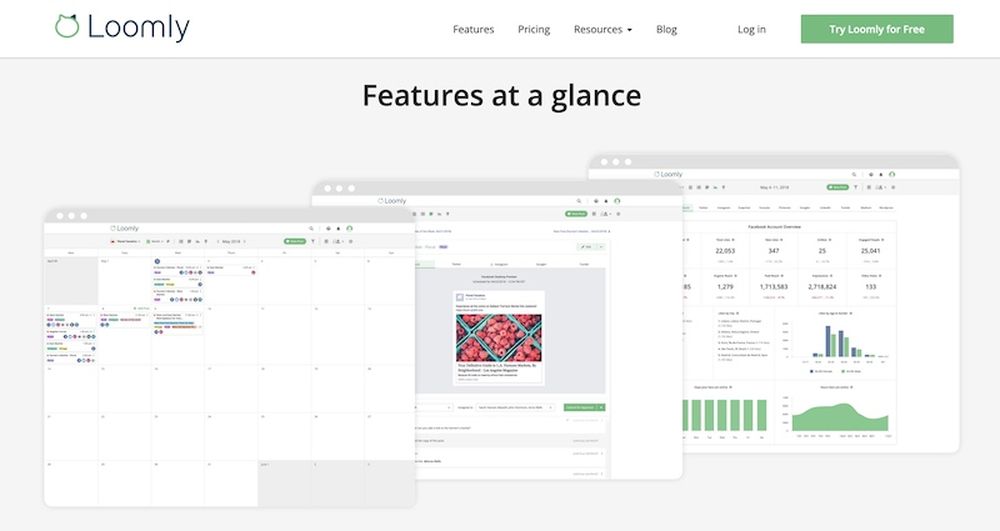Select May 2018 label in calendar window
Viewport: 1000px width, 531px height.
pyautogui.click(x=231, y=242)
